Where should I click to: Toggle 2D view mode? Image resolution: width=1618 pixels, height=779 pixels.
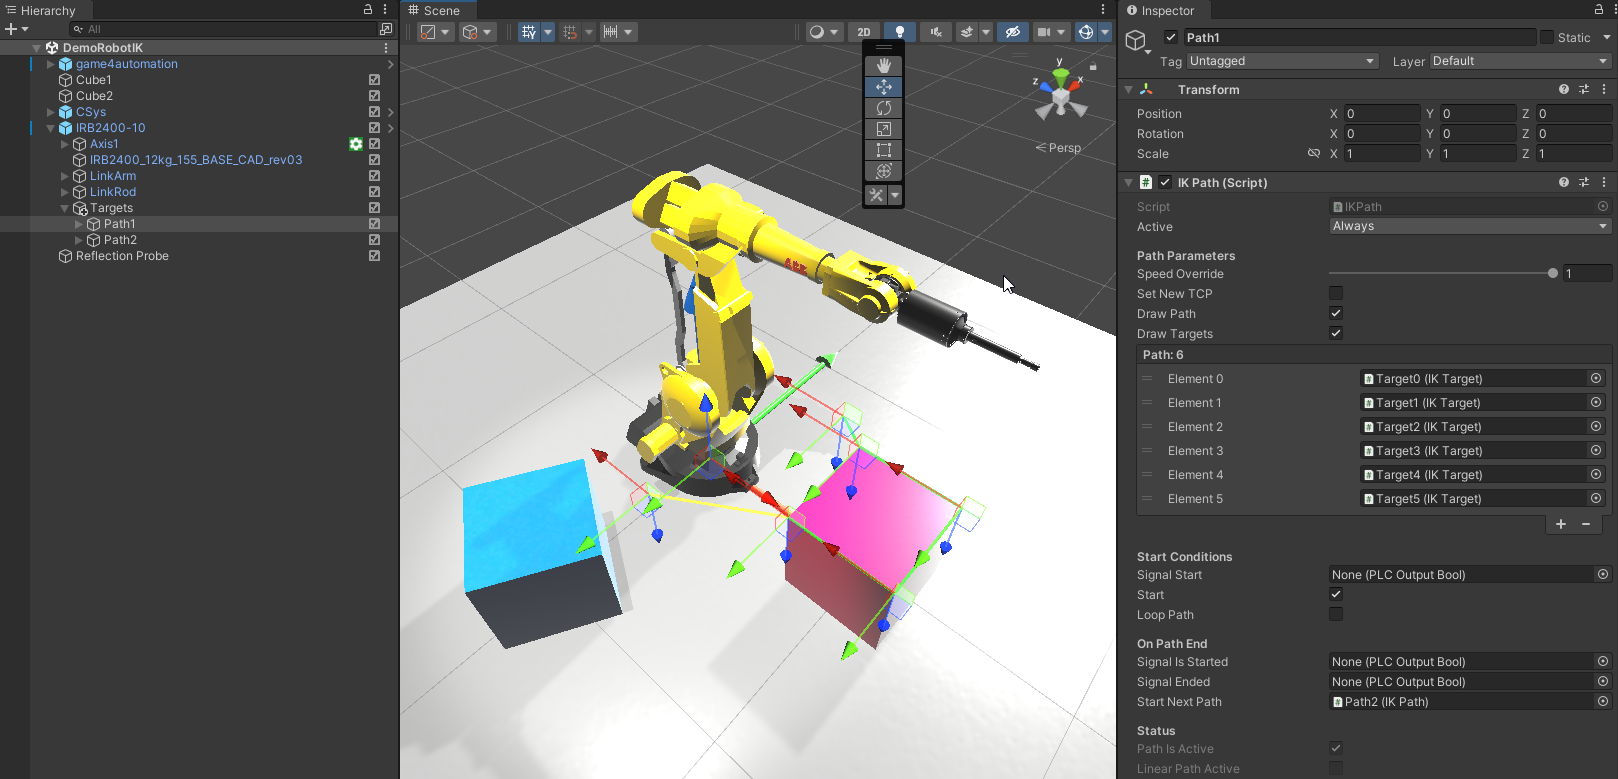[x=864, y=32]
